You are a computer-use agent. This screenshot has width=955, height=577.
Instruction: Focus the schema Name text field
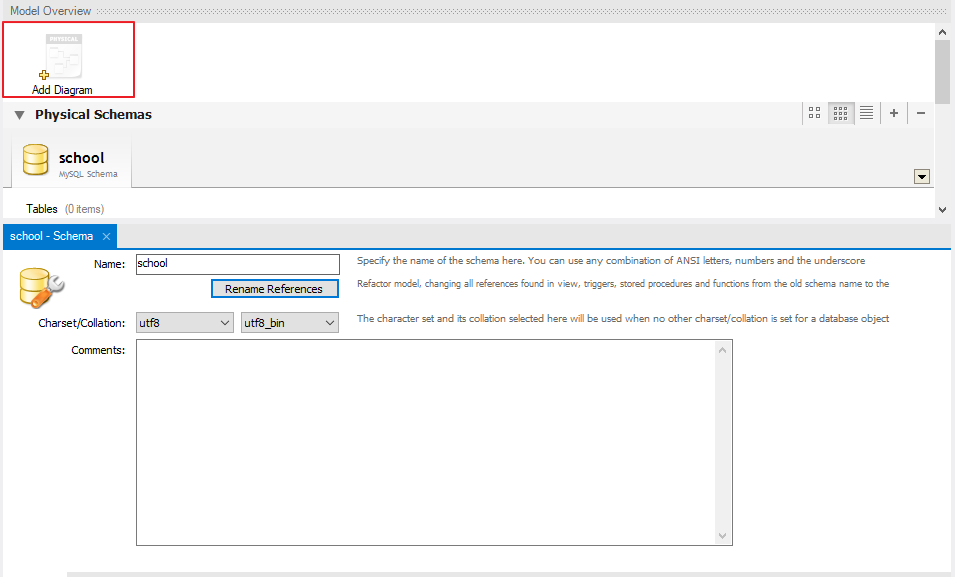(238, 264)
